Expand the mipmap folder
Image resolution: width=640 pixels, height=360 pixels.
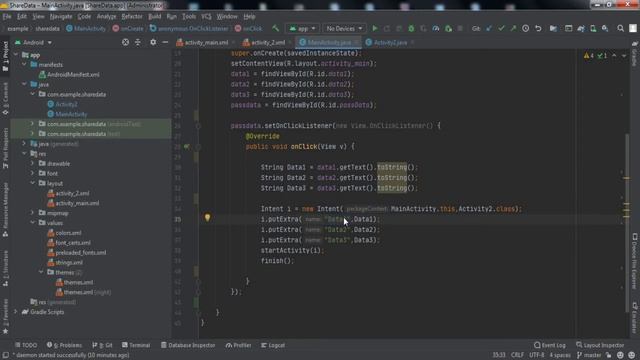pos(33,213)
